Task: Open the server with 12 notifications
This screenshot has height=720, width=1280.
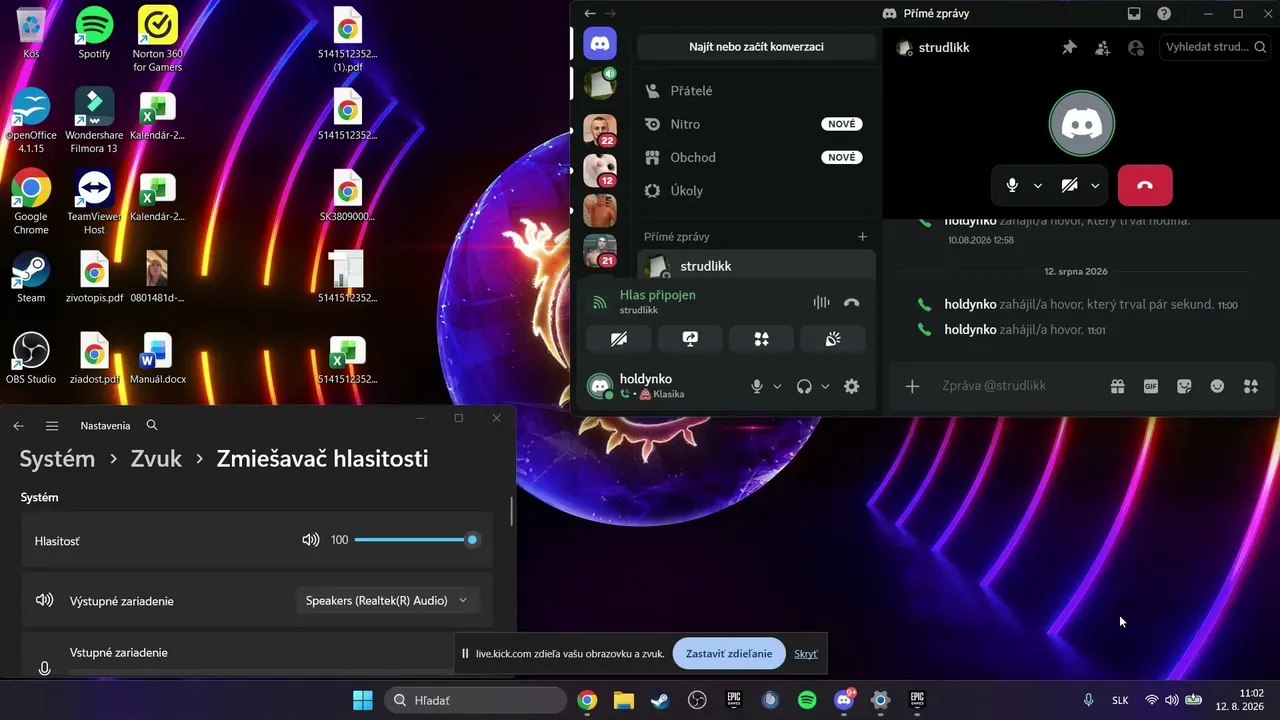Action: 600,171
